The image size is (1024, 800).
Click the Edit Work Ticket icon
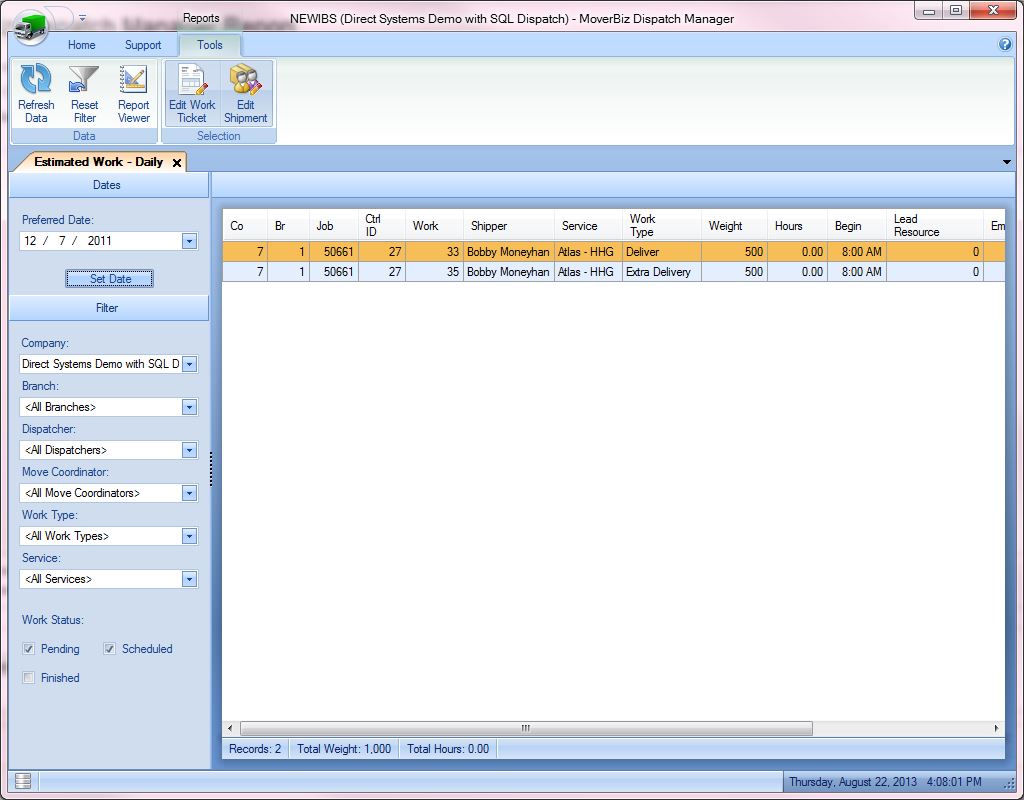click(x=192, y=80)
